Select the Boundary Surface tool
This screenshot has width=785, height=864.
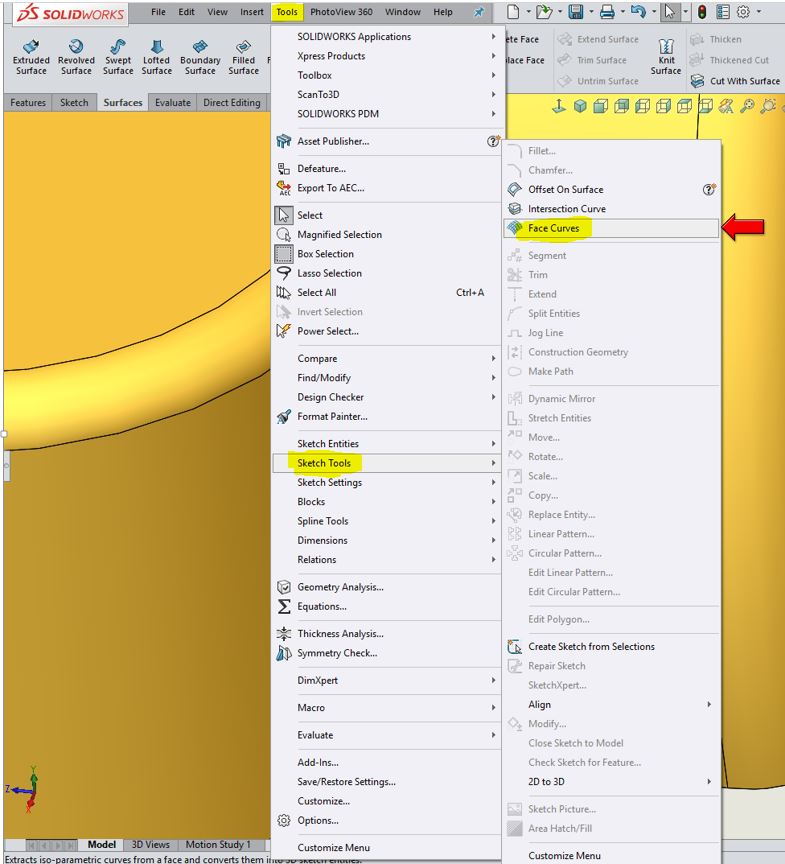[x=200, y=58]
